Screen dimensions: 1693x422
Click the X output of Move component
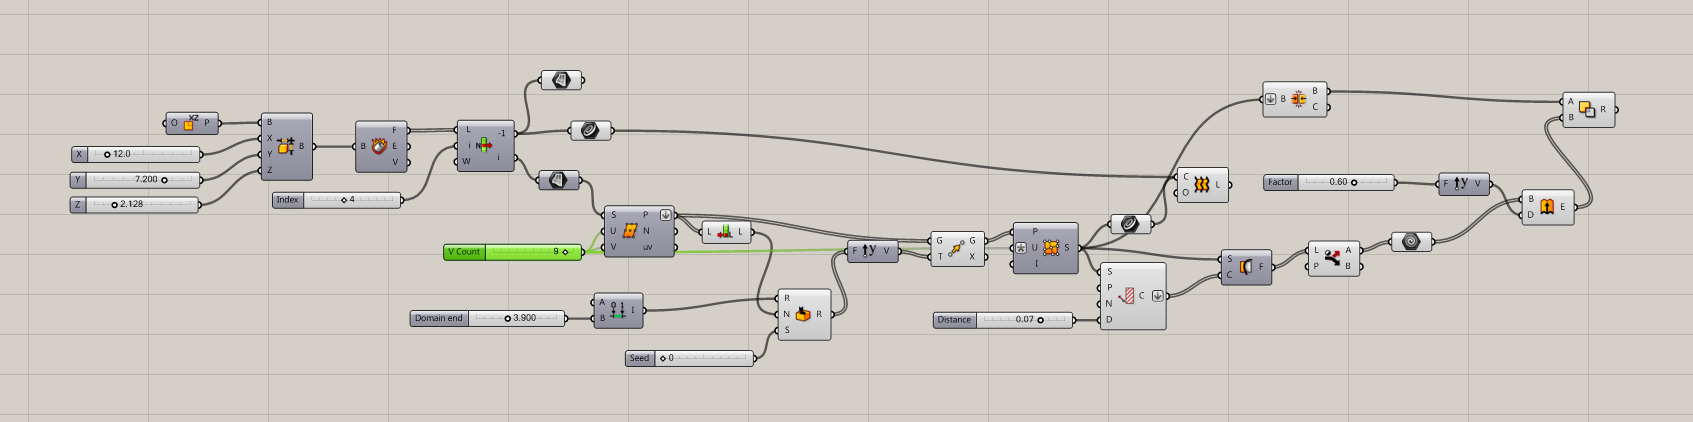pyautogui.click(x=972, y=256)
